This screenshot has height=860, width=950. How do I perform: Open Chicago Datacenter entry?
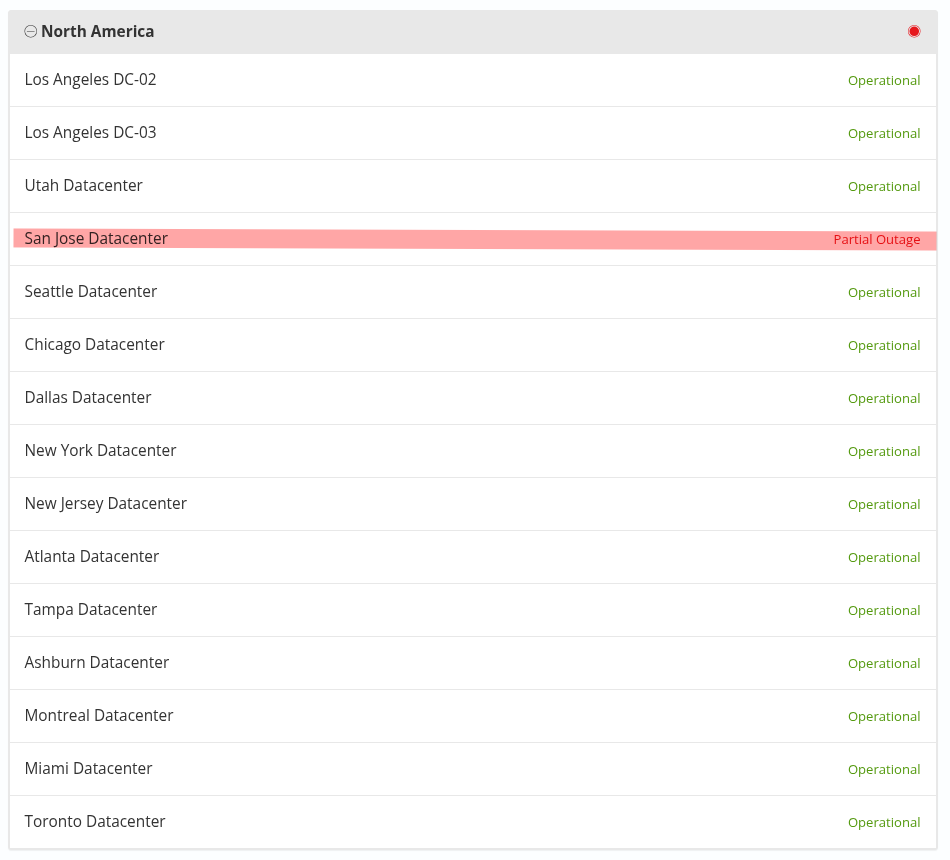coord(94,345)
